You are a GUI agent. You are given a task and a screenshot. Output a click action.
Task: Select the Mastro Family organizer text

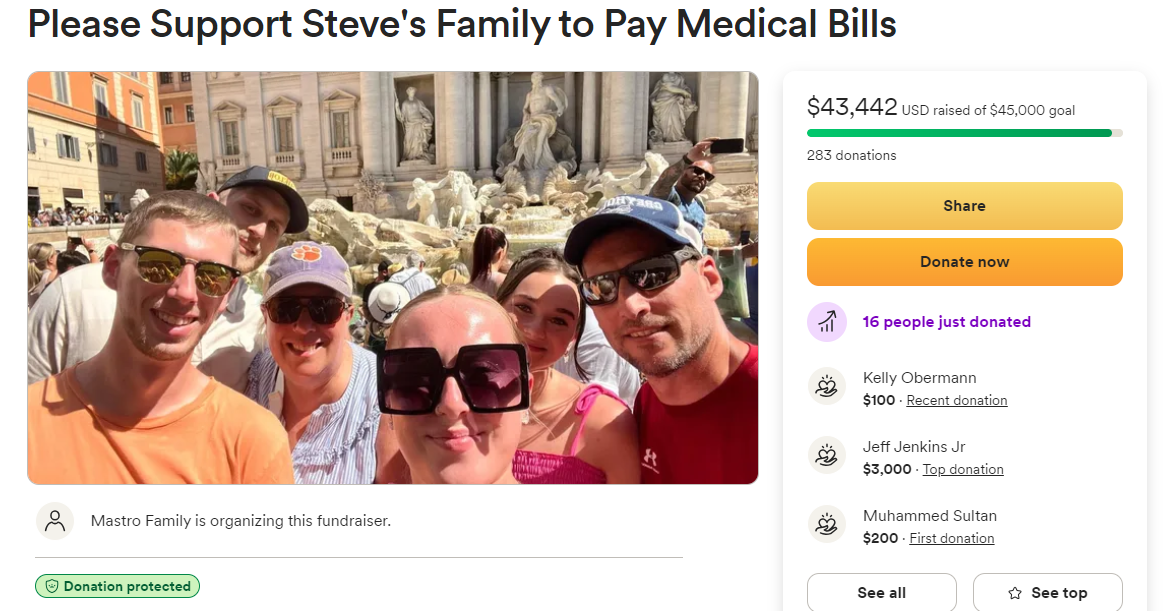tap(240, 521)
